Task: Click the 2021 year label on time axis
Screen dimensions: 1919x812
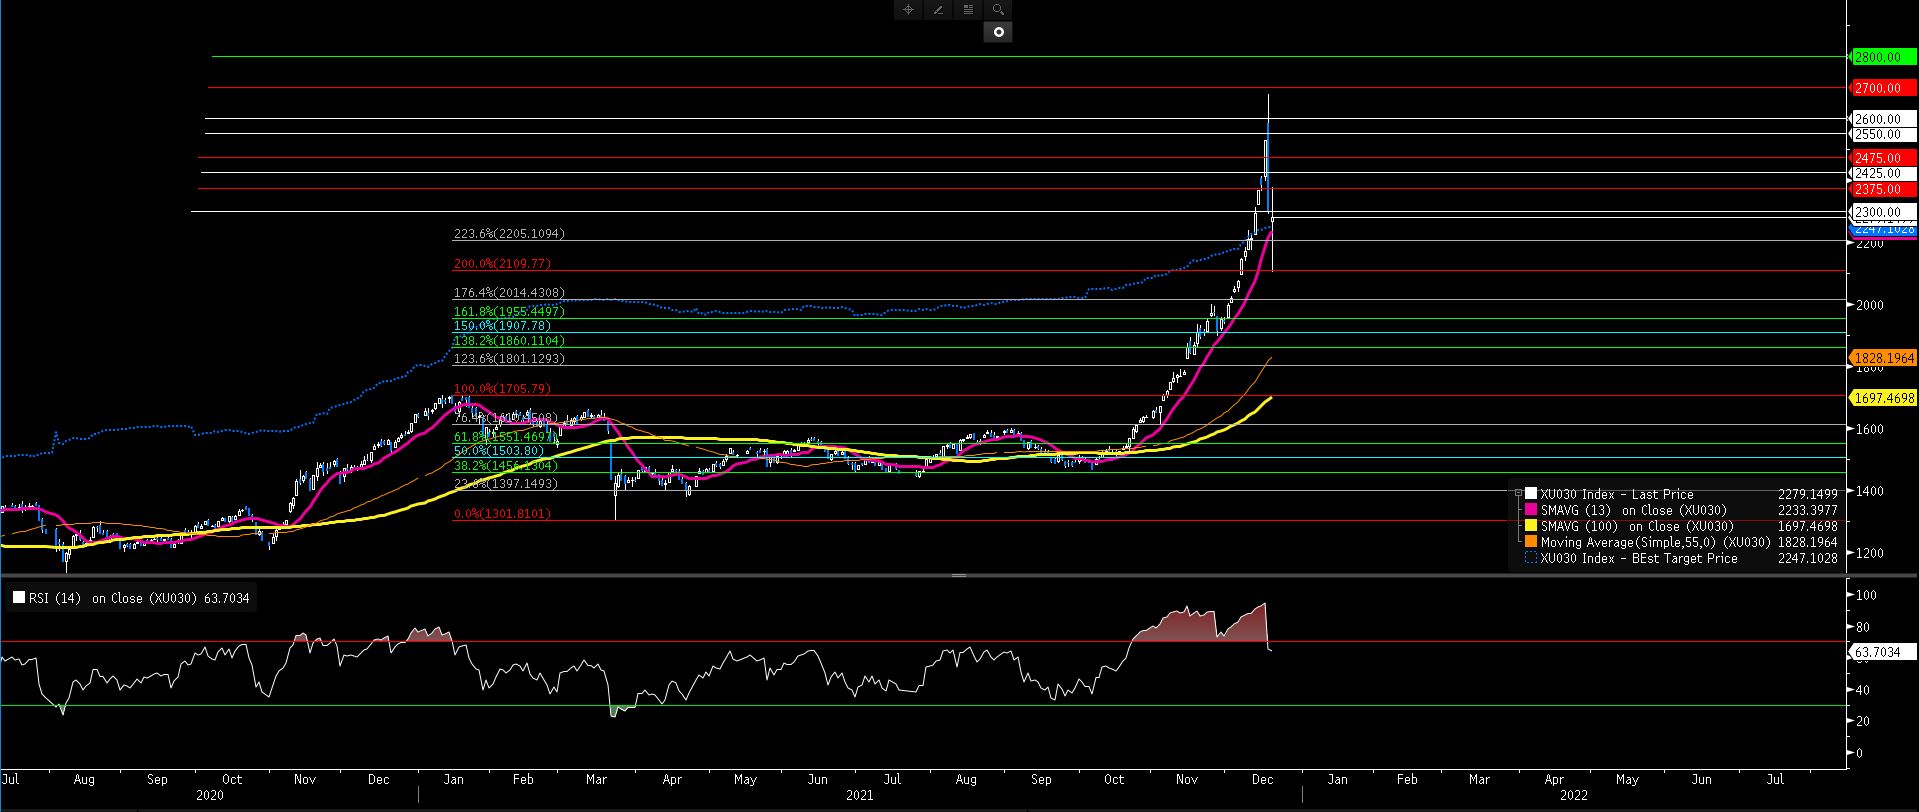Action: click(859, 796)
